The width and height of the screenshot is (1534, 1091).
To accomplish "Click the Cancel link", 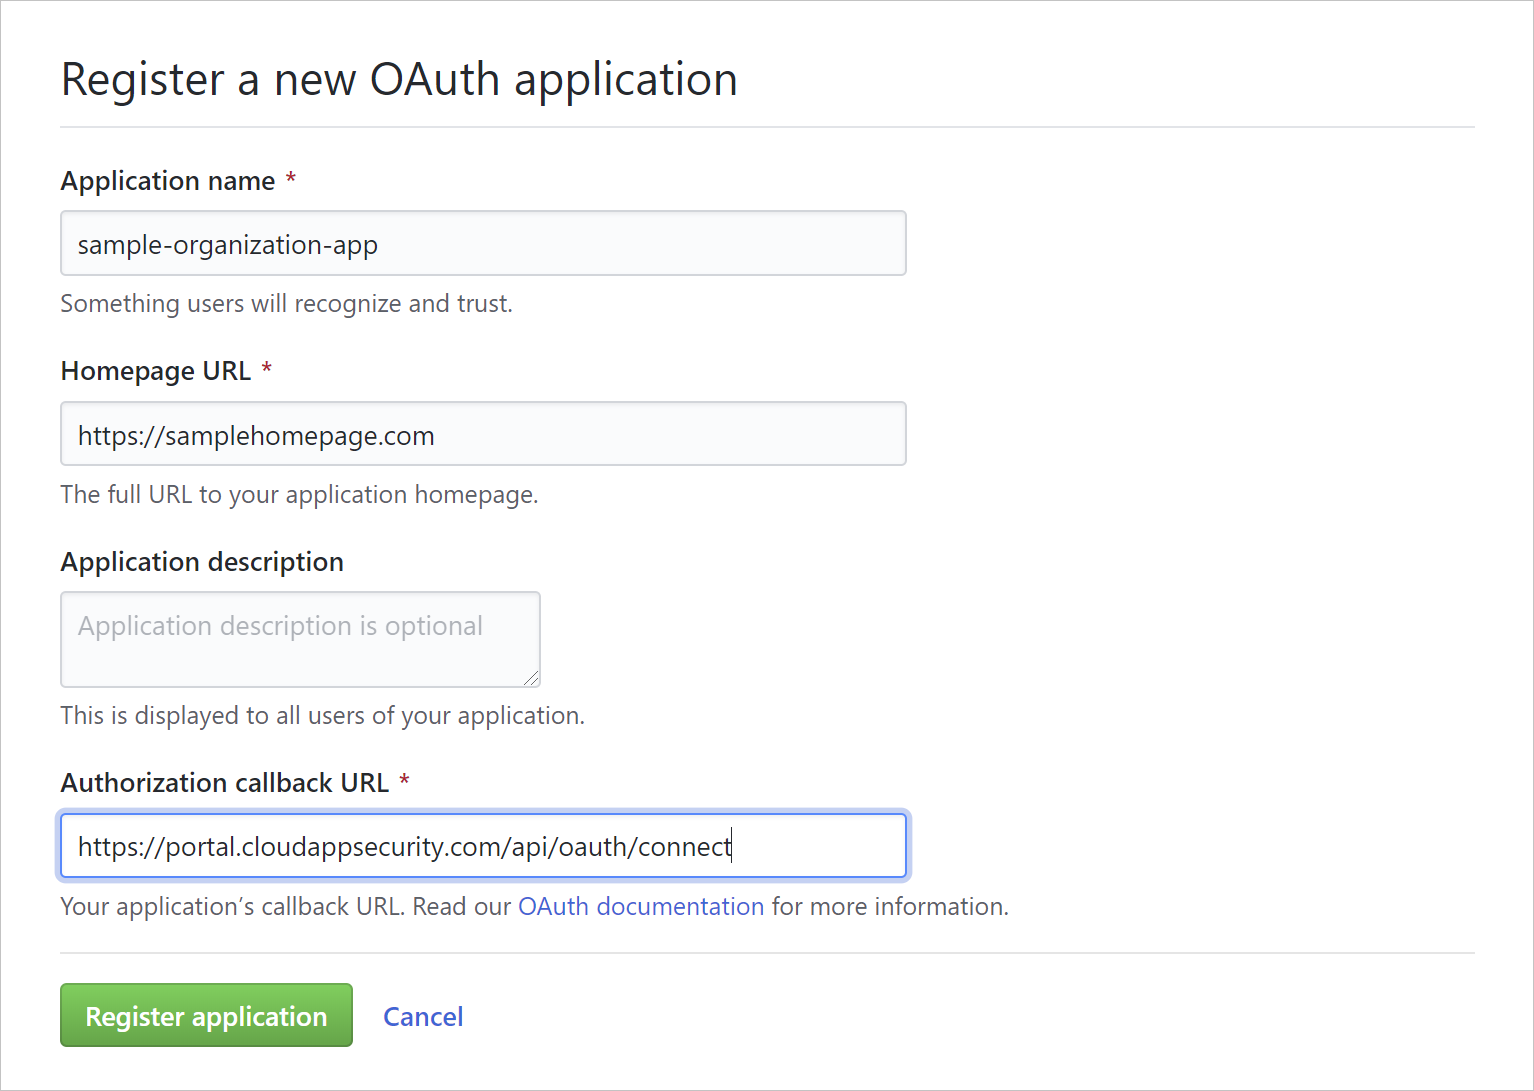I will coord(422,1016).
